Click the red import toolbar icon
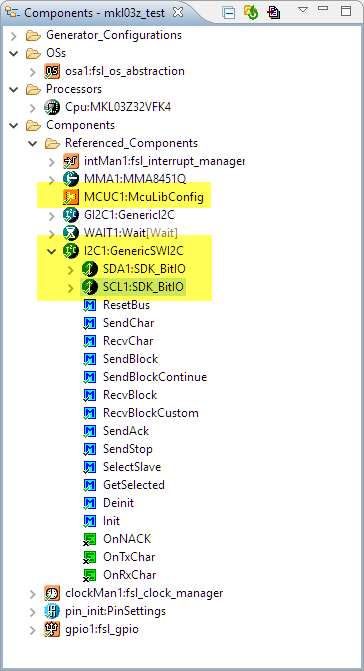Viewport: 364px width, 671px height. pos(273,12)
